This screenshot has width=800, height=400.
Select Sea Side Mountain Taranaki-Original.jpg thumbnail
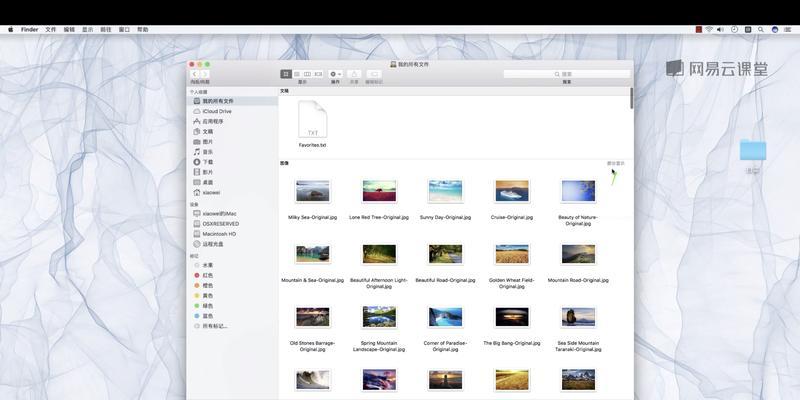pyautogui.click(x=578, y=317)
